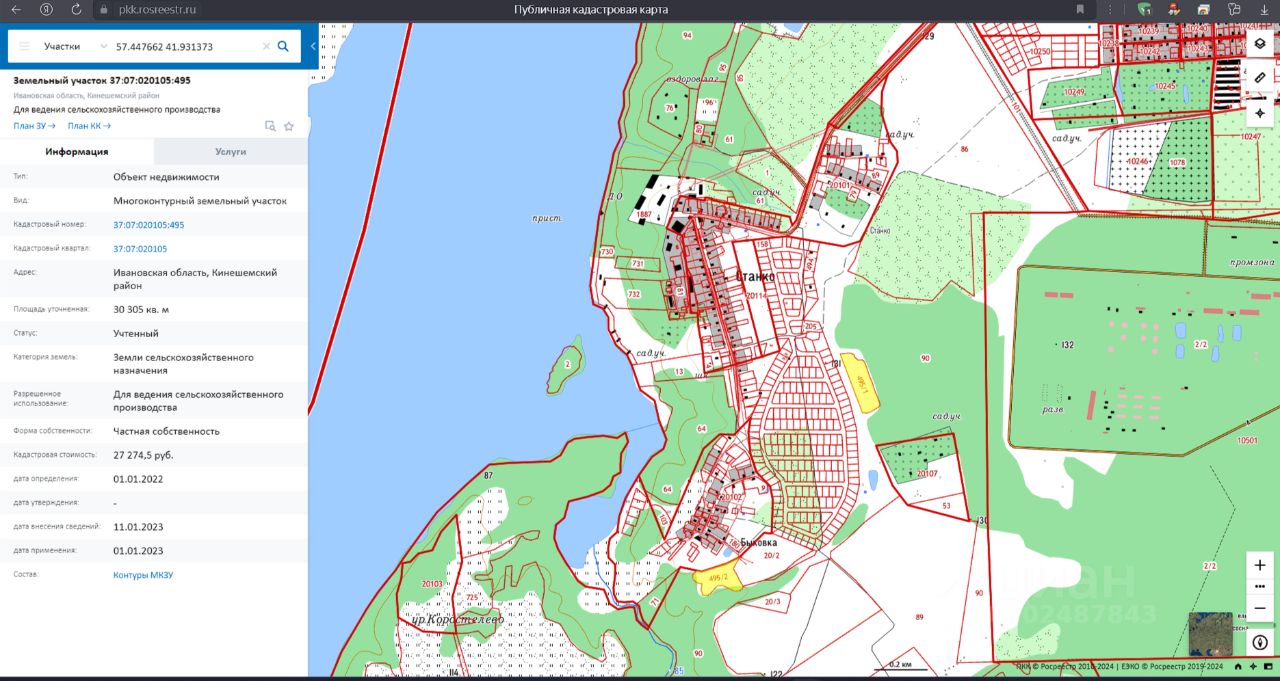Select the 'Многоконтурный земельный участок' value
The width and height of the screenshot is (1280, 681).
pyautogui.click(x=200, y=201)
